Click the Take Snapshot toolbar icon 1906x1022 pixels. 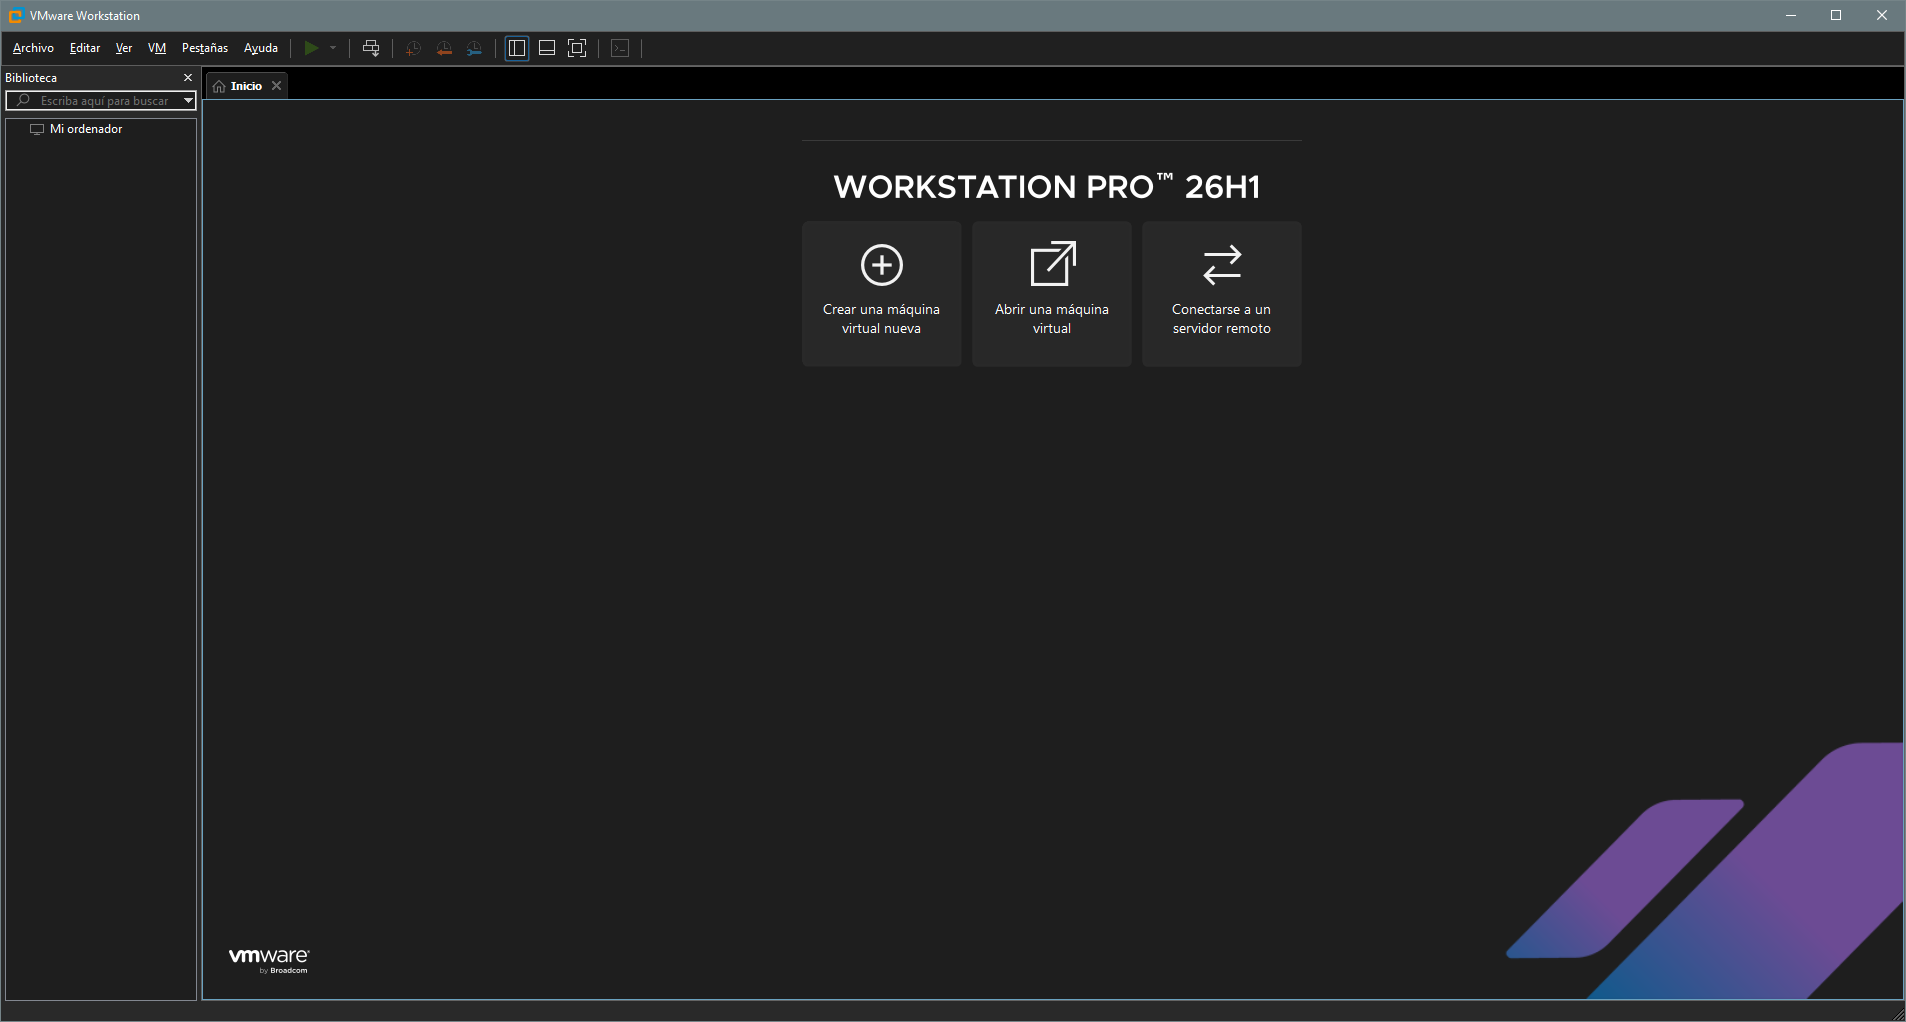tap(413, 48)
